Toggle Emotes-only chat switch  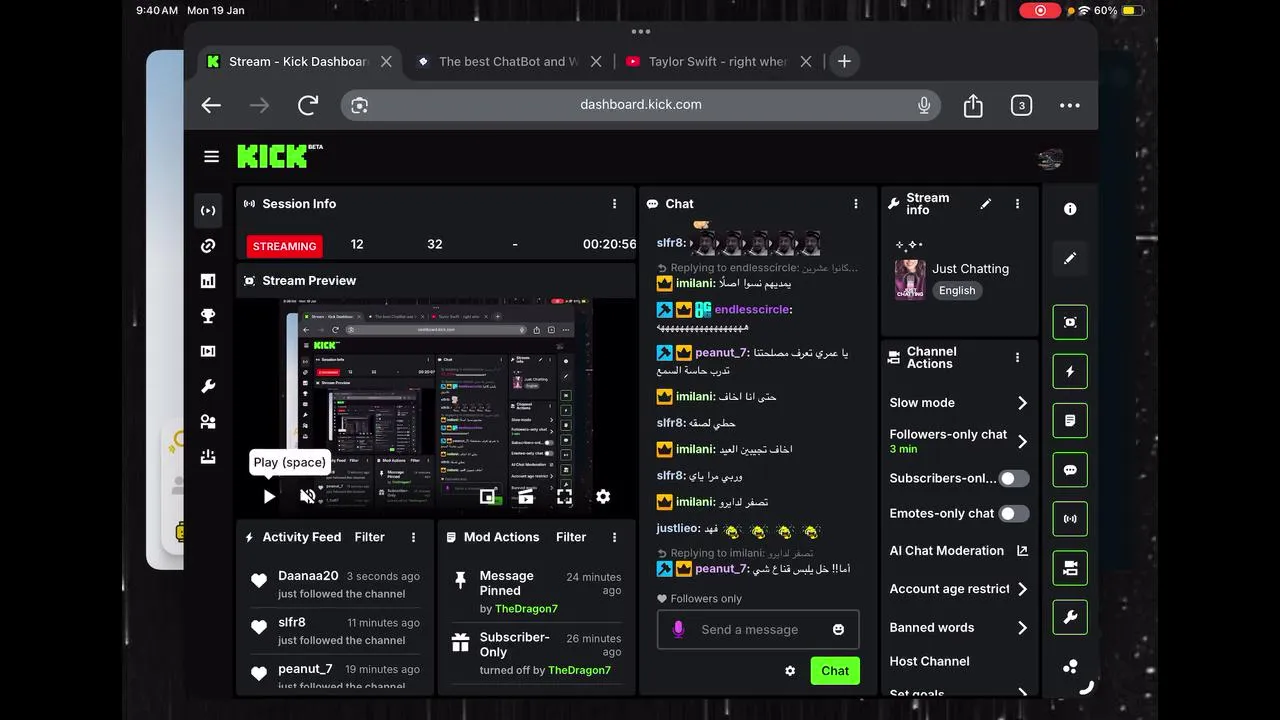(1014, 513)
